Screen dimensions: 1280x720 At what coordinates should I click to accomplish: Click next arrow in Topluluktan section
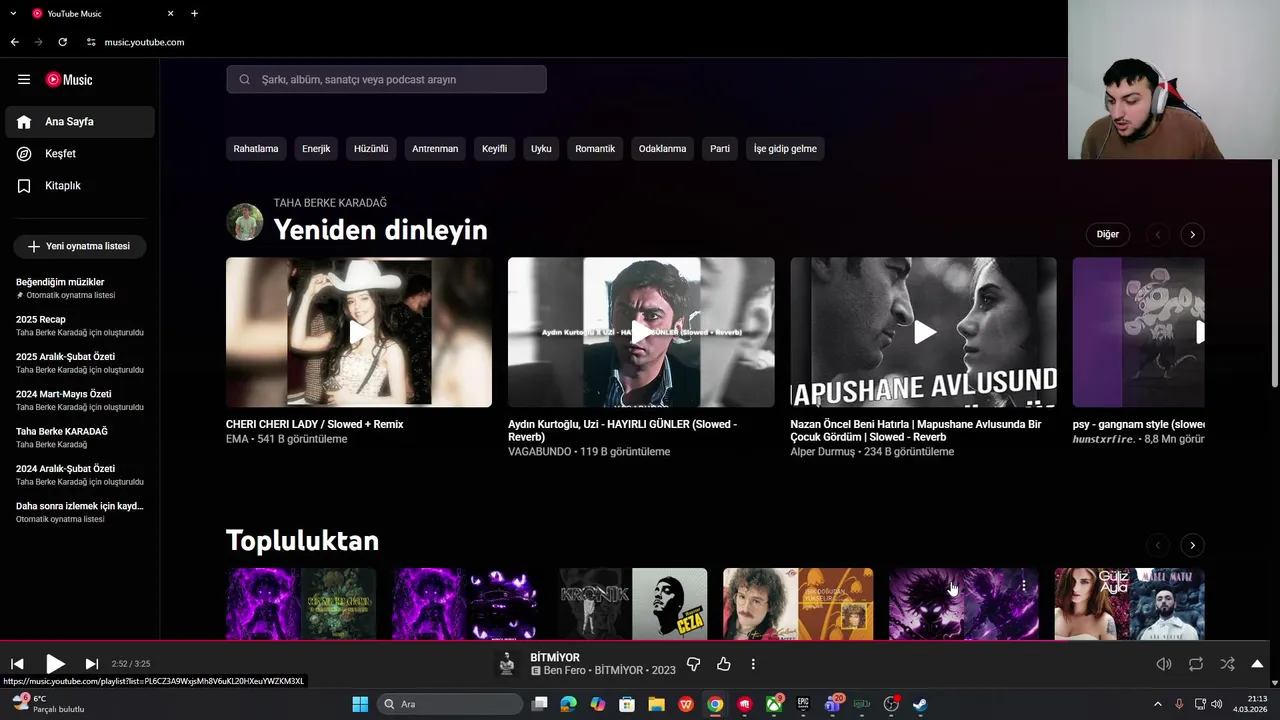click(1192, 545)
